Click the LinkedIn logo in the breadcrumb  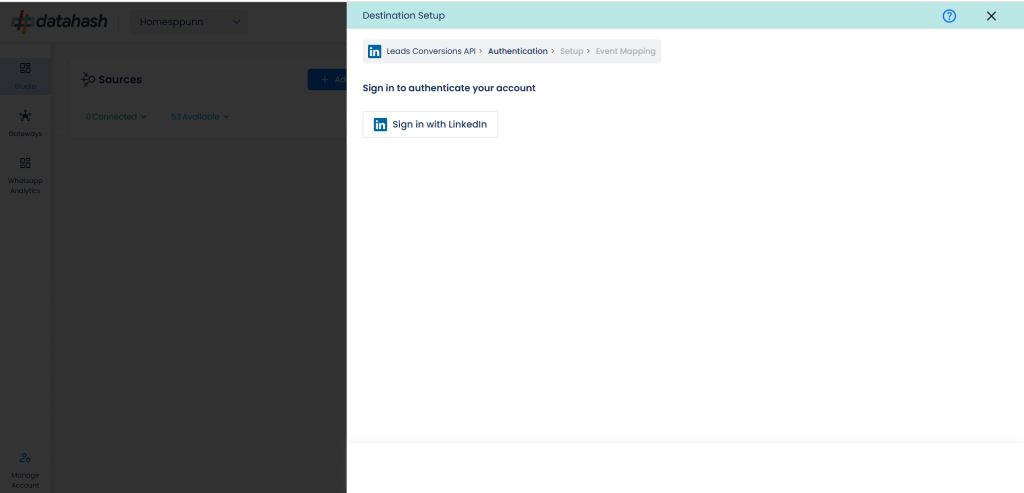[374, 52]
